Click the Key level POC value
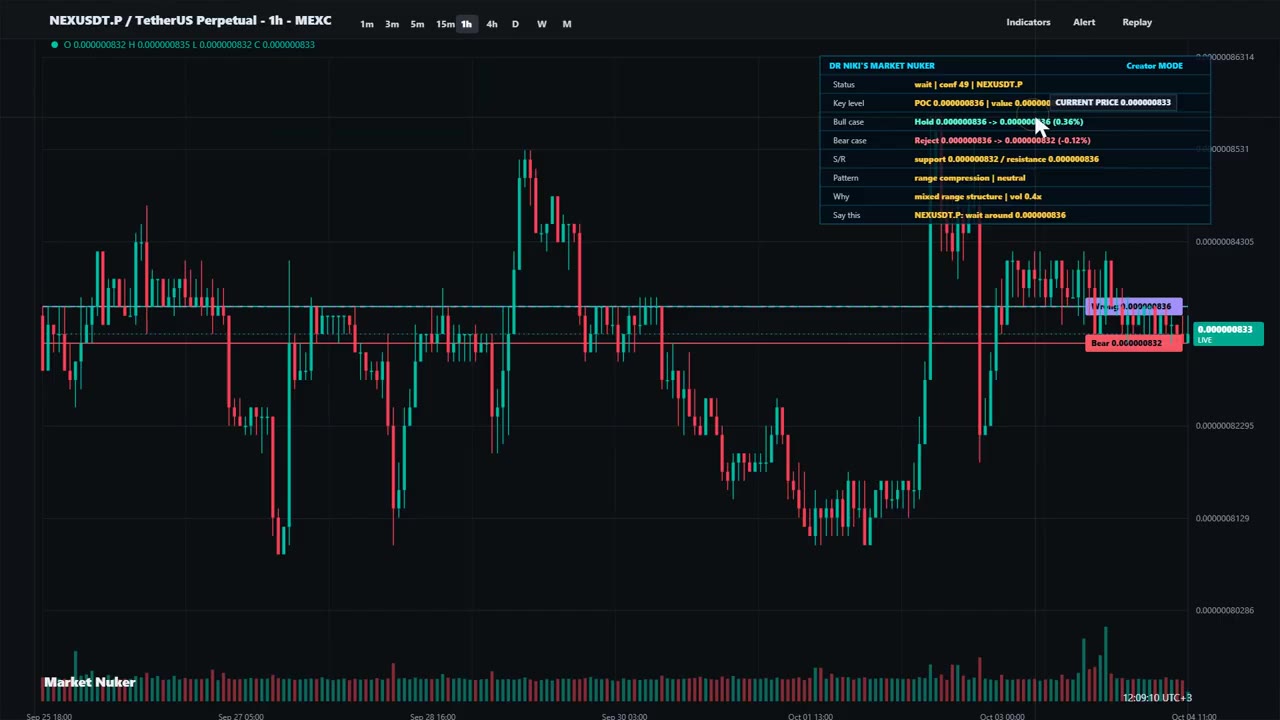This screenshot has width=1280, height=720. [981, 103]
